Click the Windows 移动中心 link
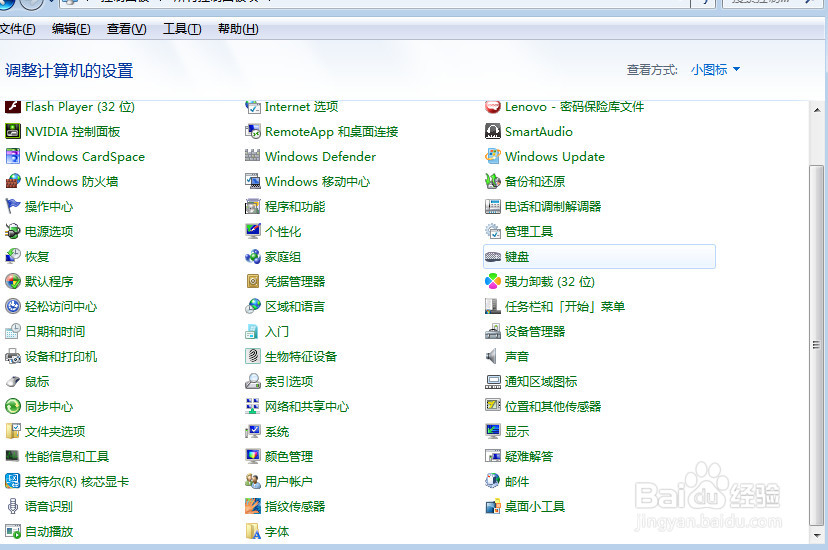The image size is (828, 550). point(317,182)
